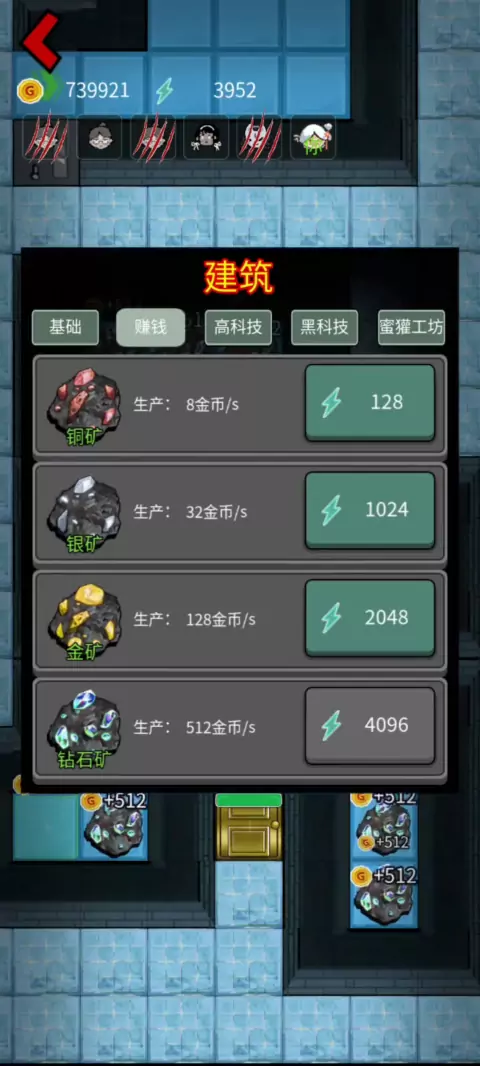Tap the glasses granny character avatar

point(99,137)
